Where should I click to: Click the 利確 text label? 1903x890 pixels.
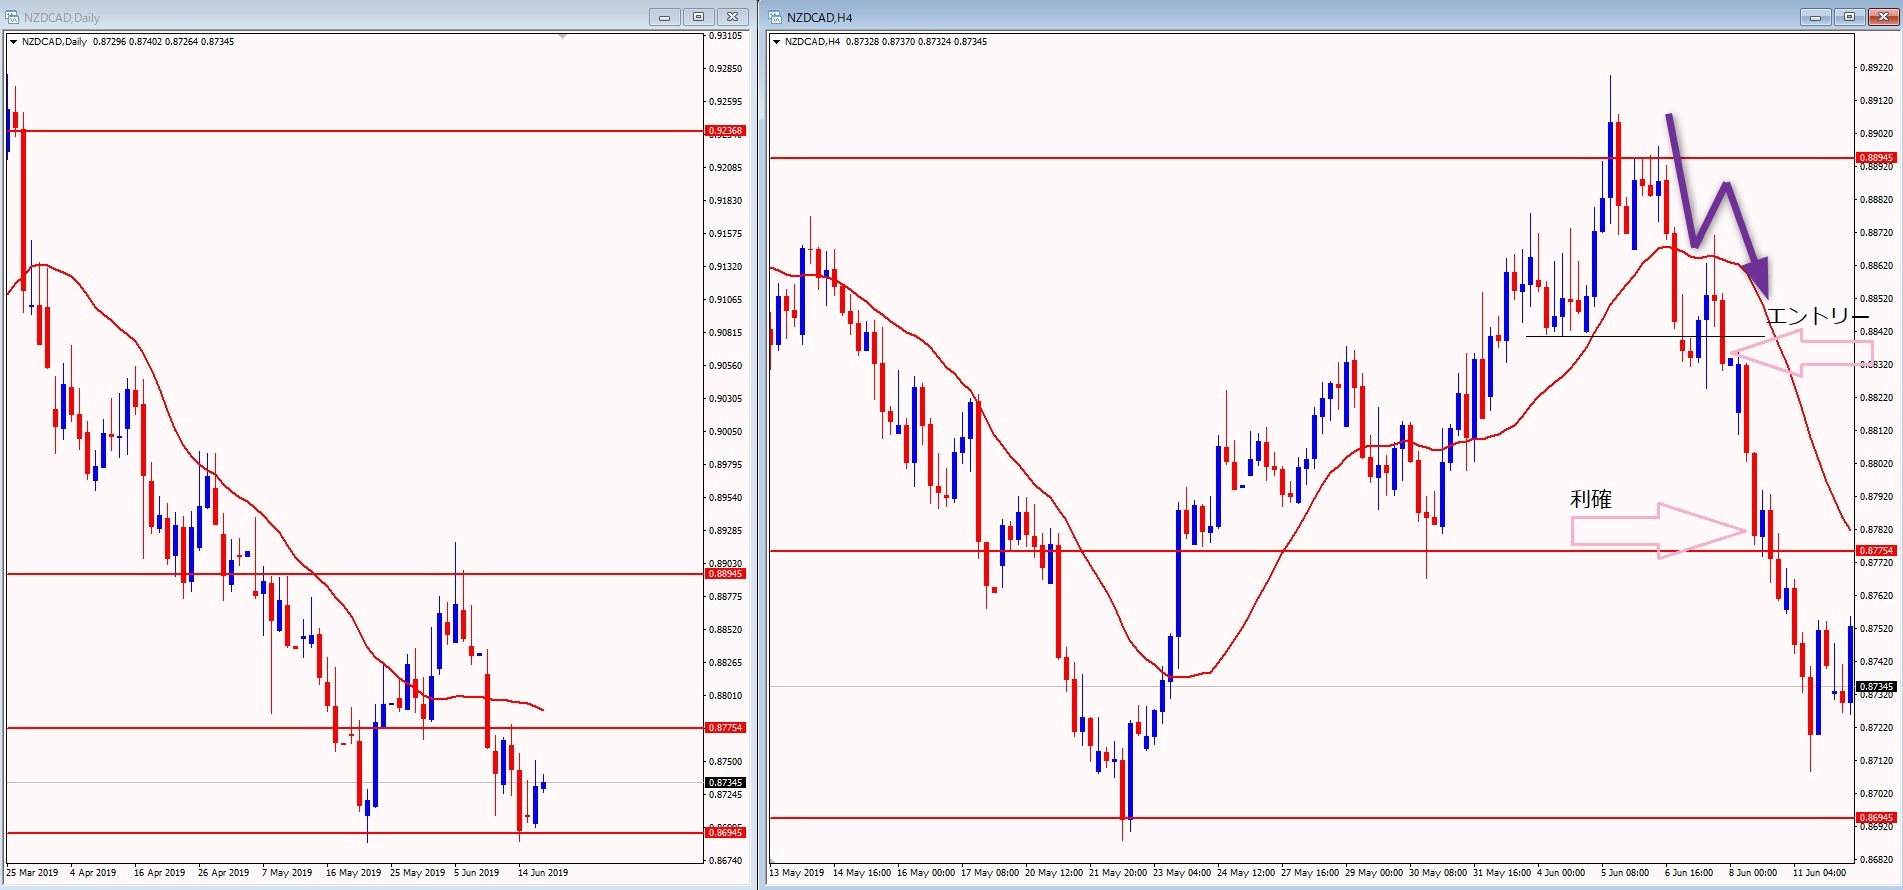(x=1590, y=499)
